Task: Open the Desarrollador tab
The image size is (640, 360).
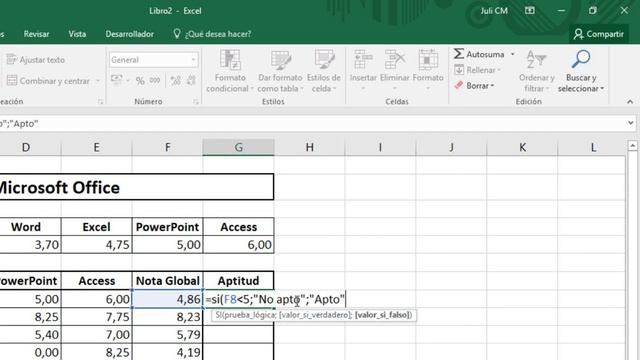Action: [129, 34]
